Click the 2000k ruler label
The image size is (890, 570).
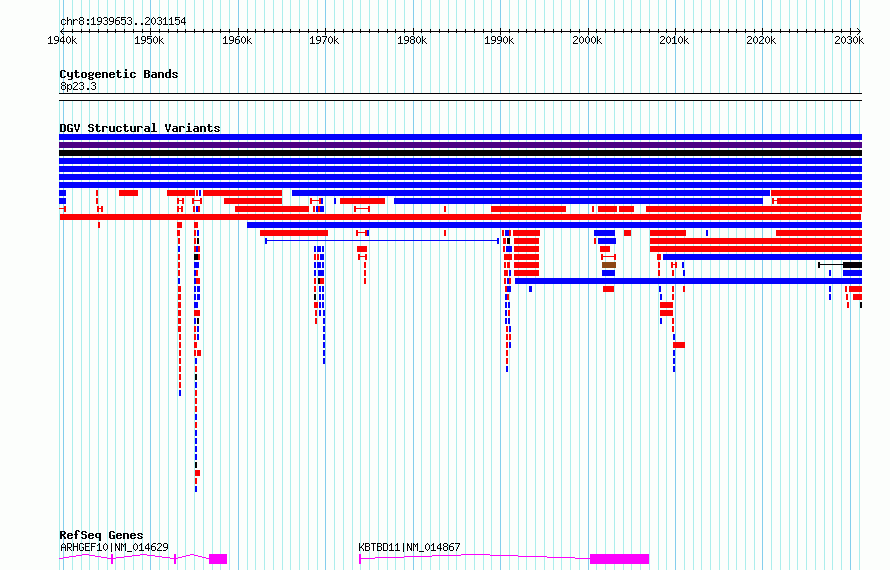point(587,40)
